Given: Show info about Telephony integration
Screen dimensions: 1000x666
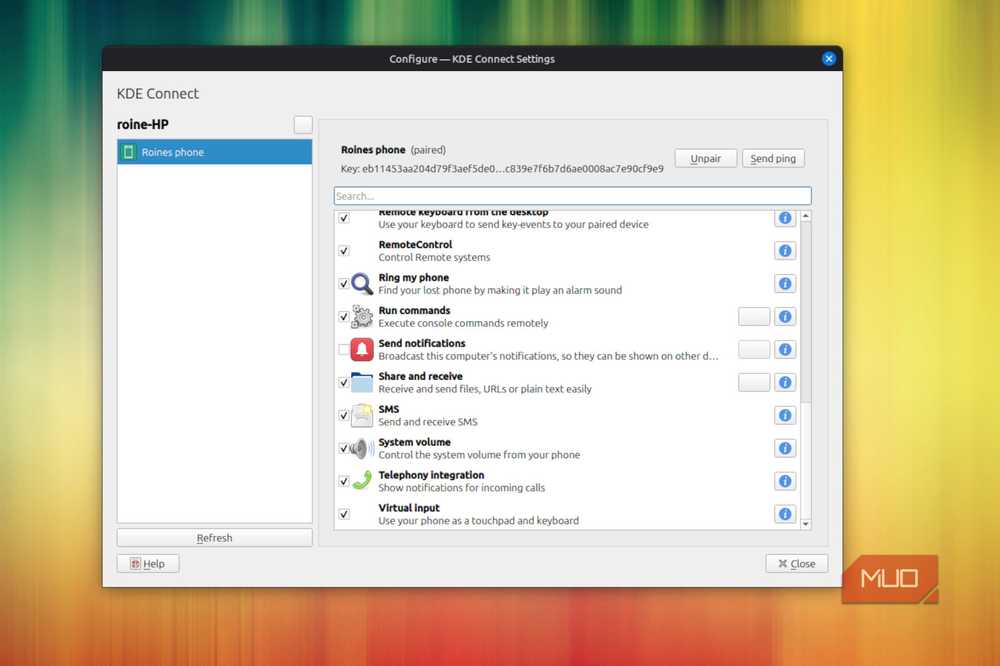Looking at the screenshot, I should 785,481.
